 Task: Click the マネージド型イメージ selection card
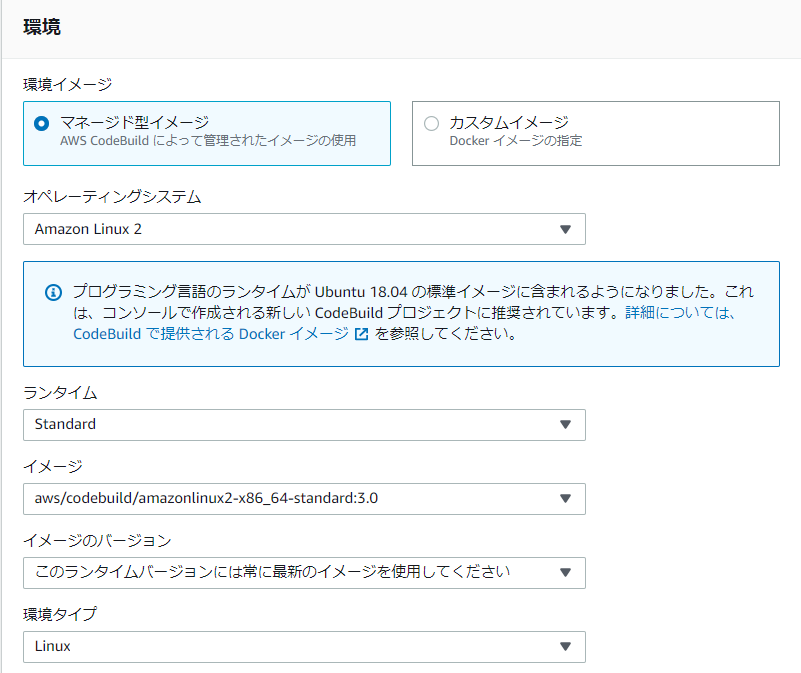point(207,133)
